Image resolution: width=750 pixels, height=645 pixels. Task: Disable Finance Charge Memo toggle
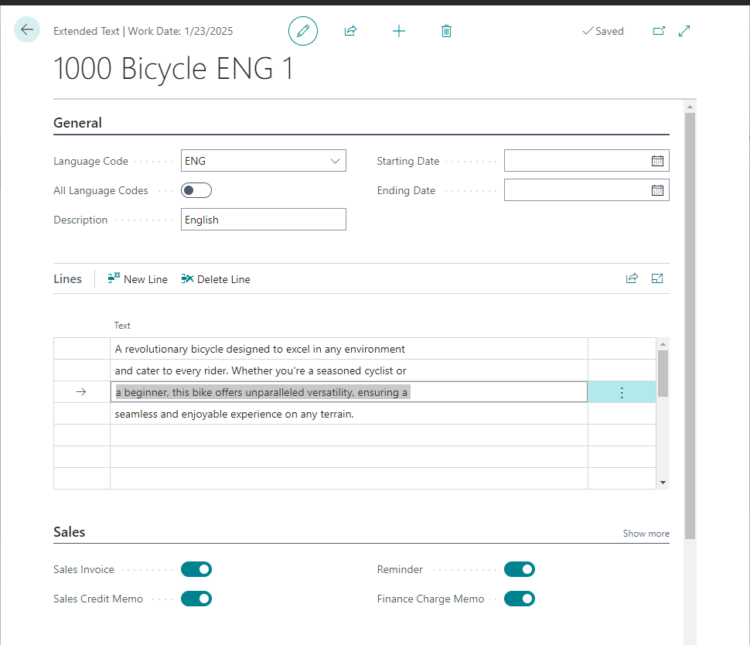pos(519,599)
